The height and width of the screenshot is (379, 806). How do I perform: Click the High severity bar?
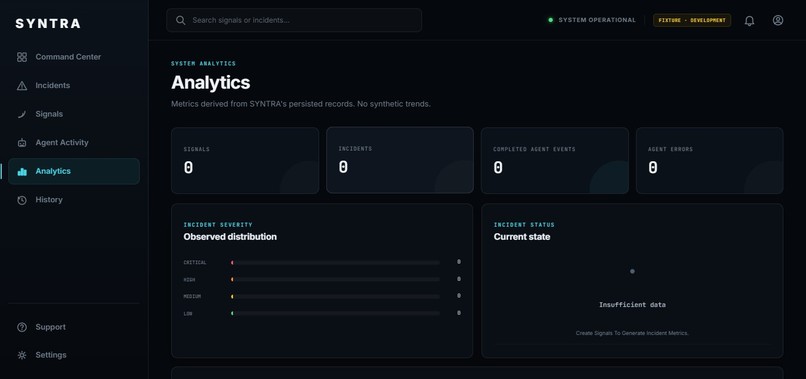pyautogui.click(x=335, y=280)
